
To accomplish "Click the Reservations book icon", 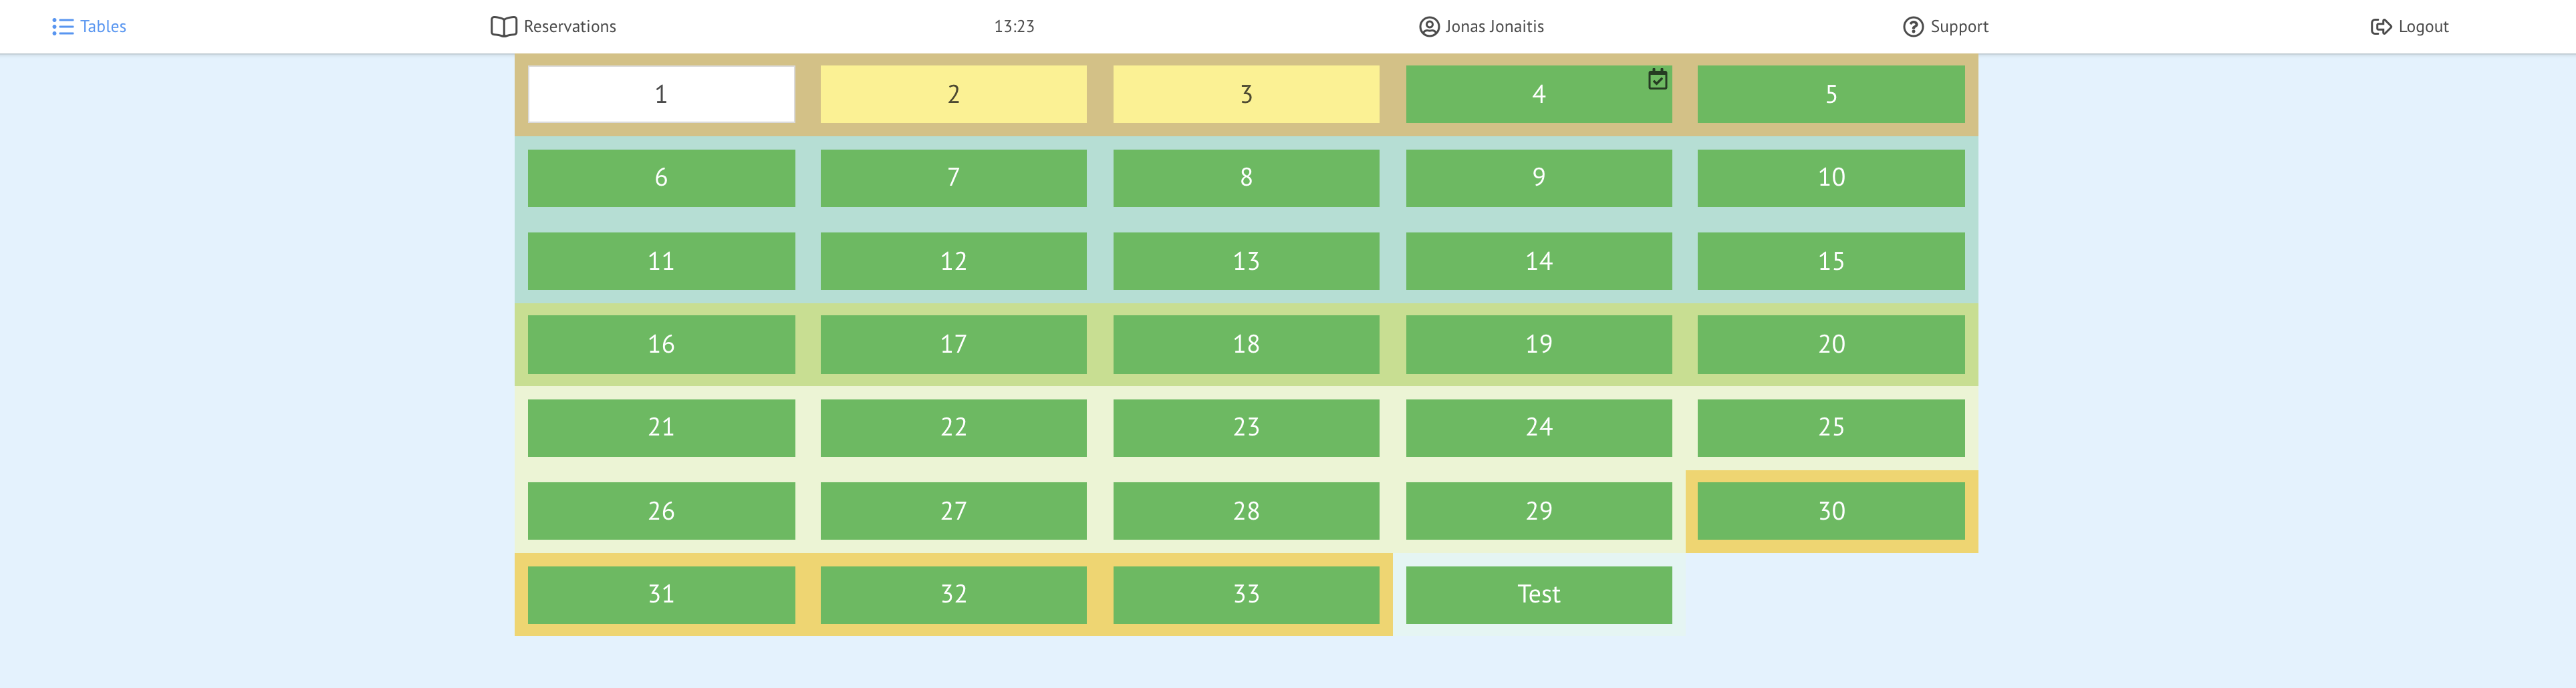I will (503, 27).
